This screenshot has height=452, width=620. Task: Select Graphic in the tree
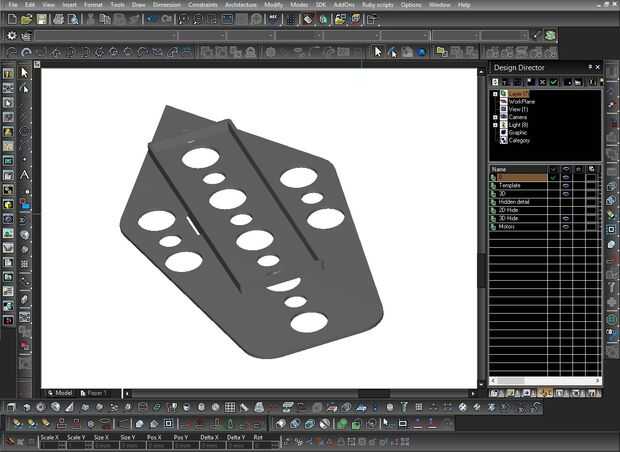[518, 132]
